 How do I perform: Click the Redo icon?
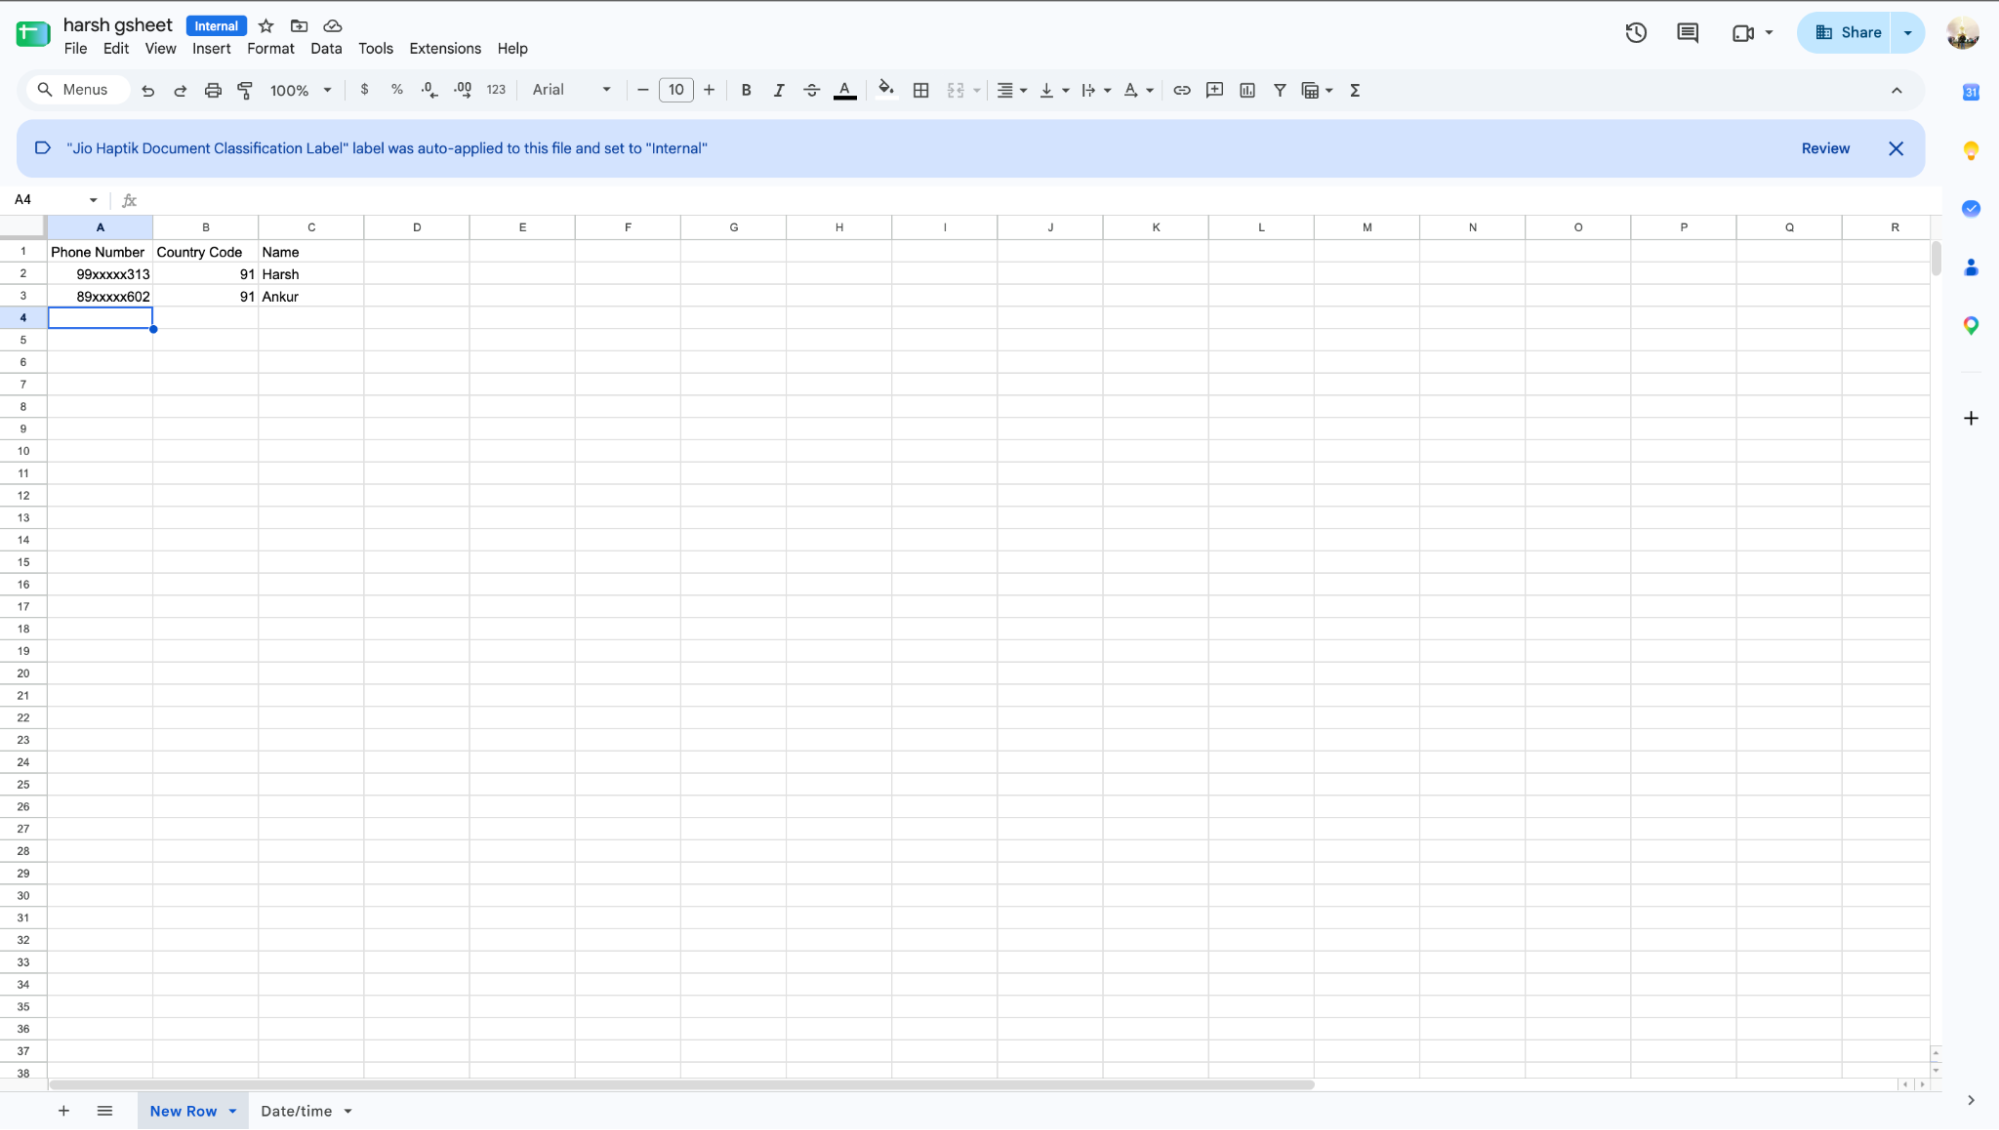[x=180, y=90]
